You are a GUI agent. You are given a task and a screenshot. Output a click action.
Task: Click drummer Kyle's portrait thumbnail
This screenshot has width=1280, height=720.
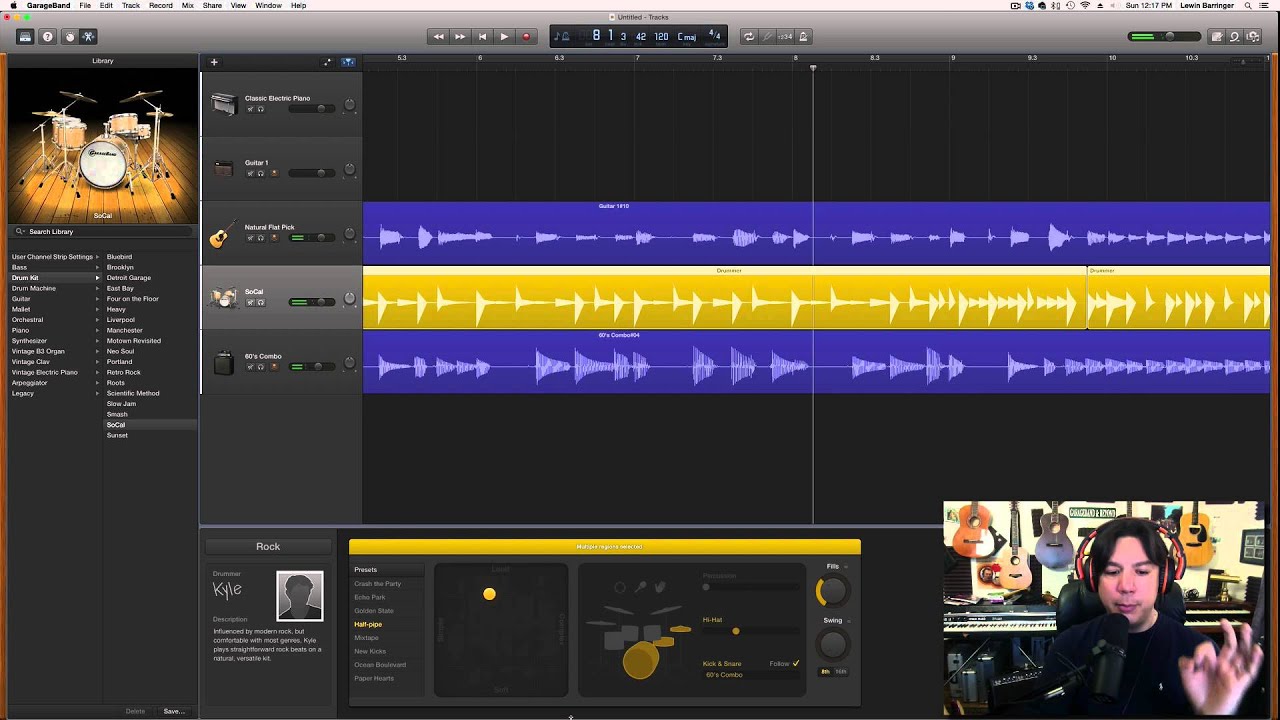click(x=300, y=596)
